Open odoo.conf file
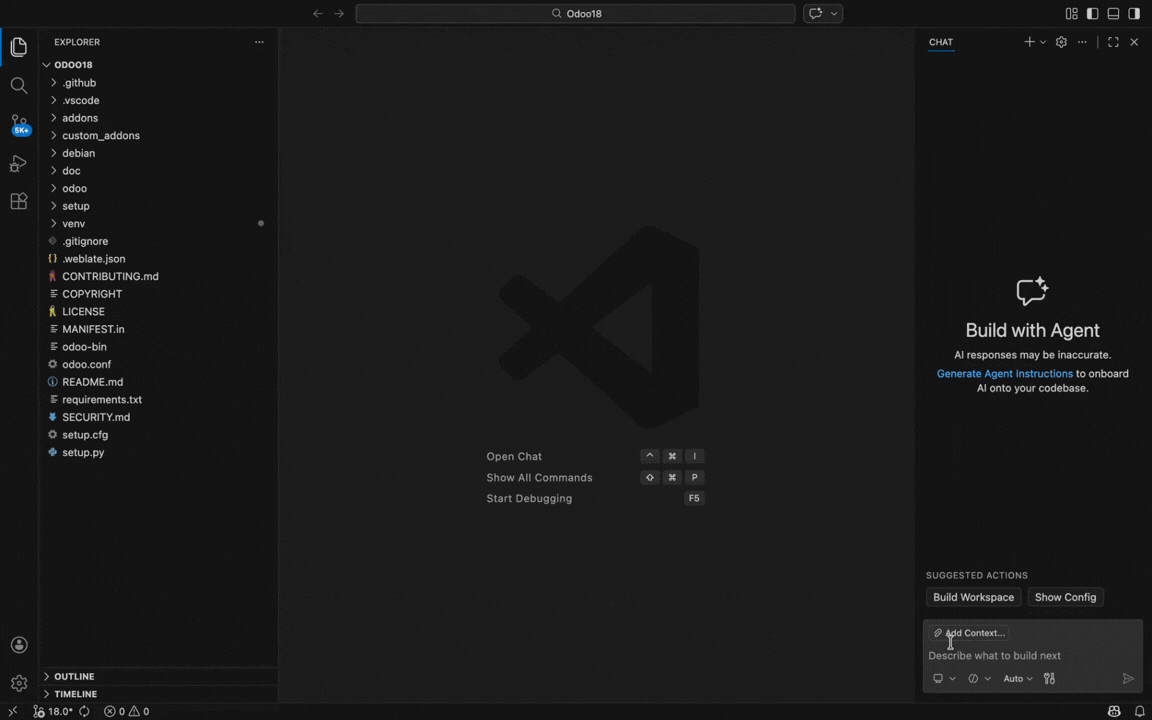The height and width of the screenshot is (720, 1152). (x=159, y=364)
